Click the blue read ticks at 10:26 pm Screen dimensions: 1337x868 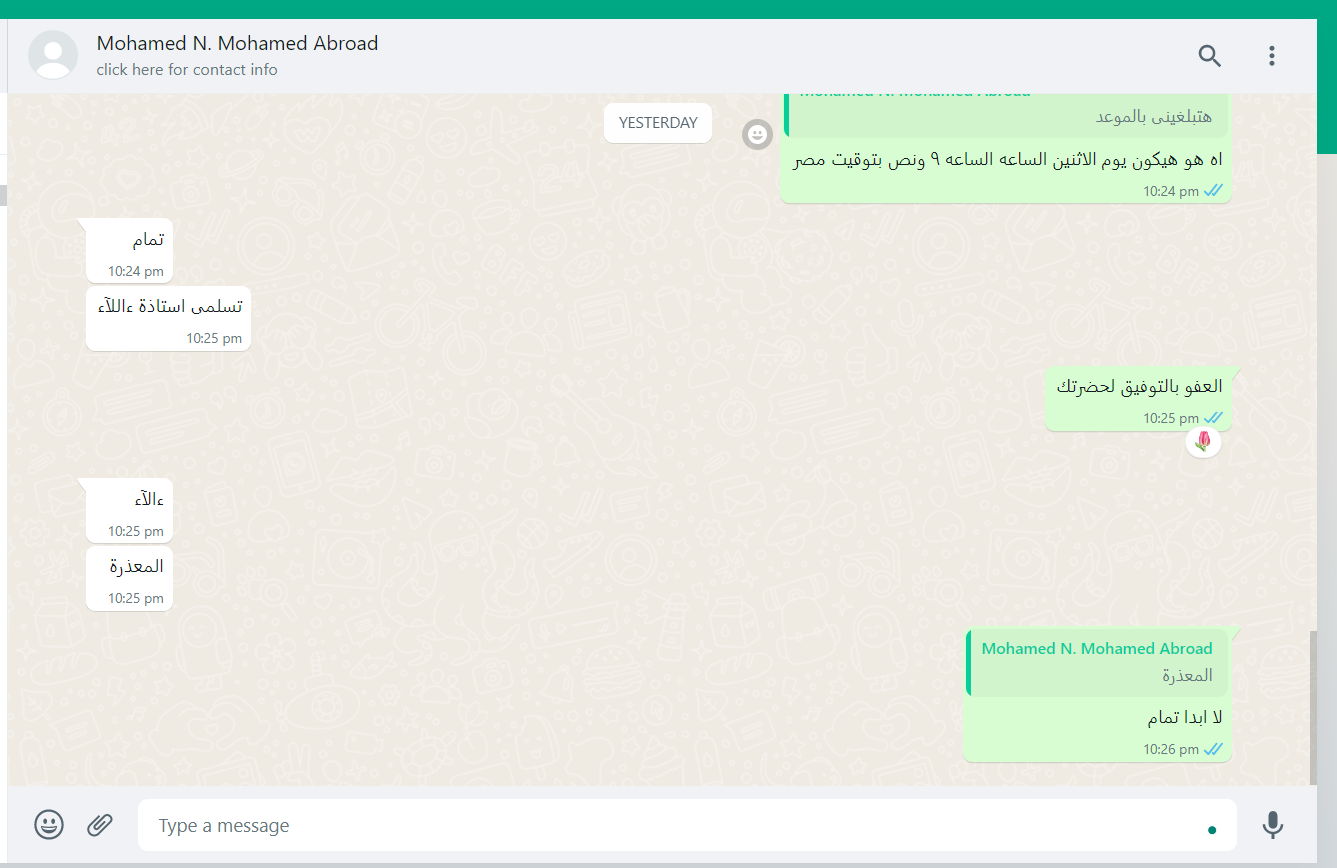[1214, 749]
